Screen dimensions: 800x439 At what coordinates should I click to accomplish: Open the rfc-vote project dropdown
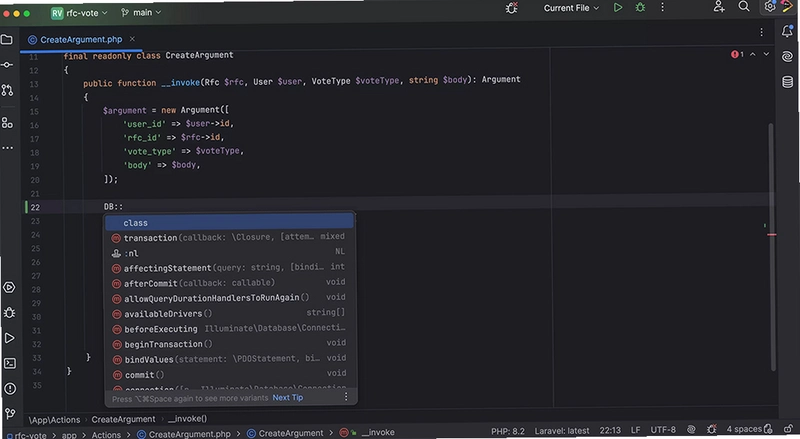79,13
